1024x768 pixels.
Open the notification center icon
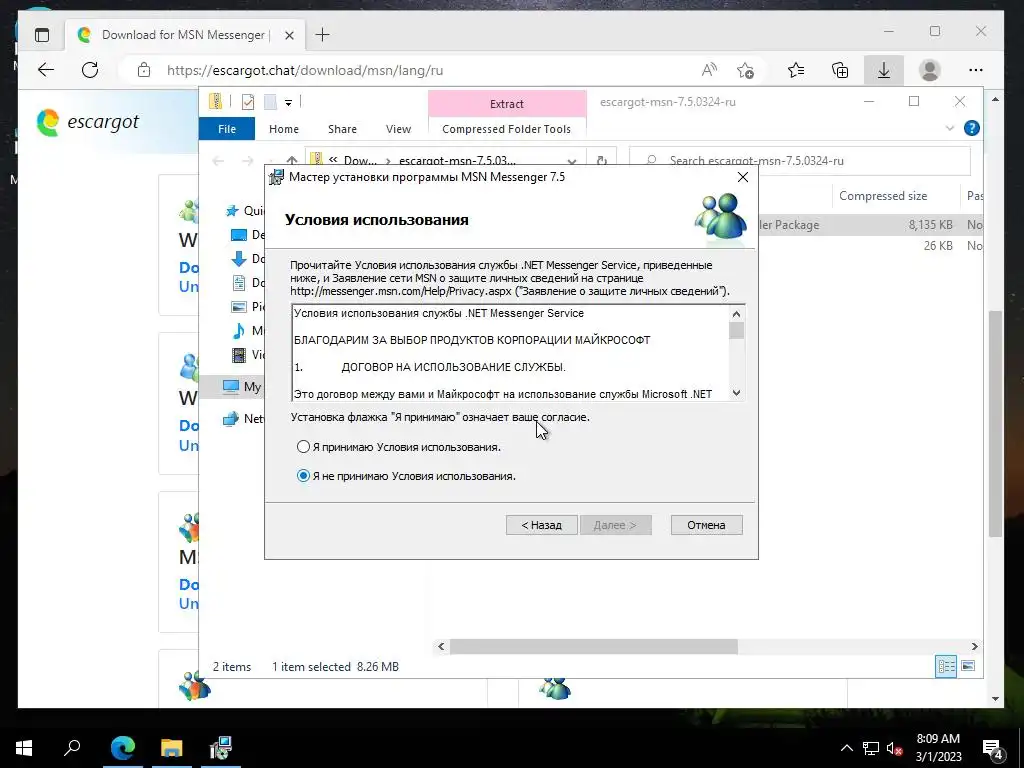(993, 748)
